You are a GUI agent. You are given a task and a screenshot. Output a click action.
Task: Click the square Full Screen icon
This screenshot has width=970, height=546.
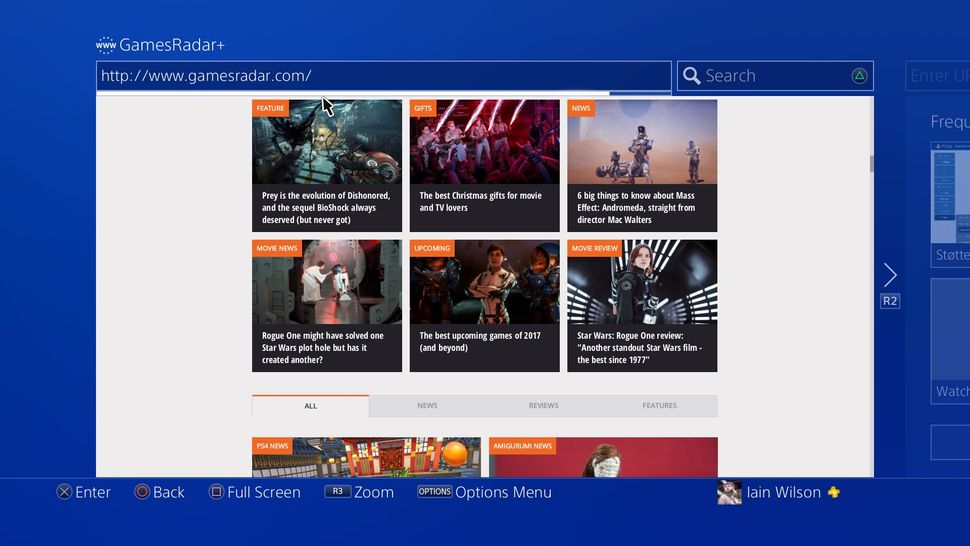click(x=216, y=492)
